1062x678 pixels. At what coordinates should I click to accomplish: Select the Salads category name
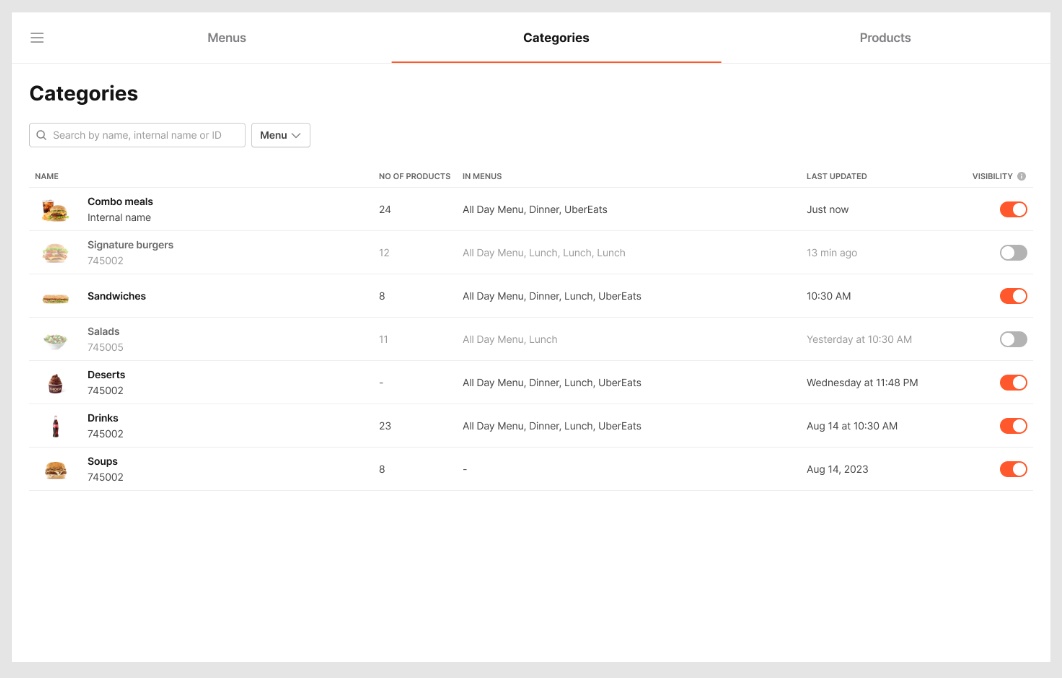point(103,332)
